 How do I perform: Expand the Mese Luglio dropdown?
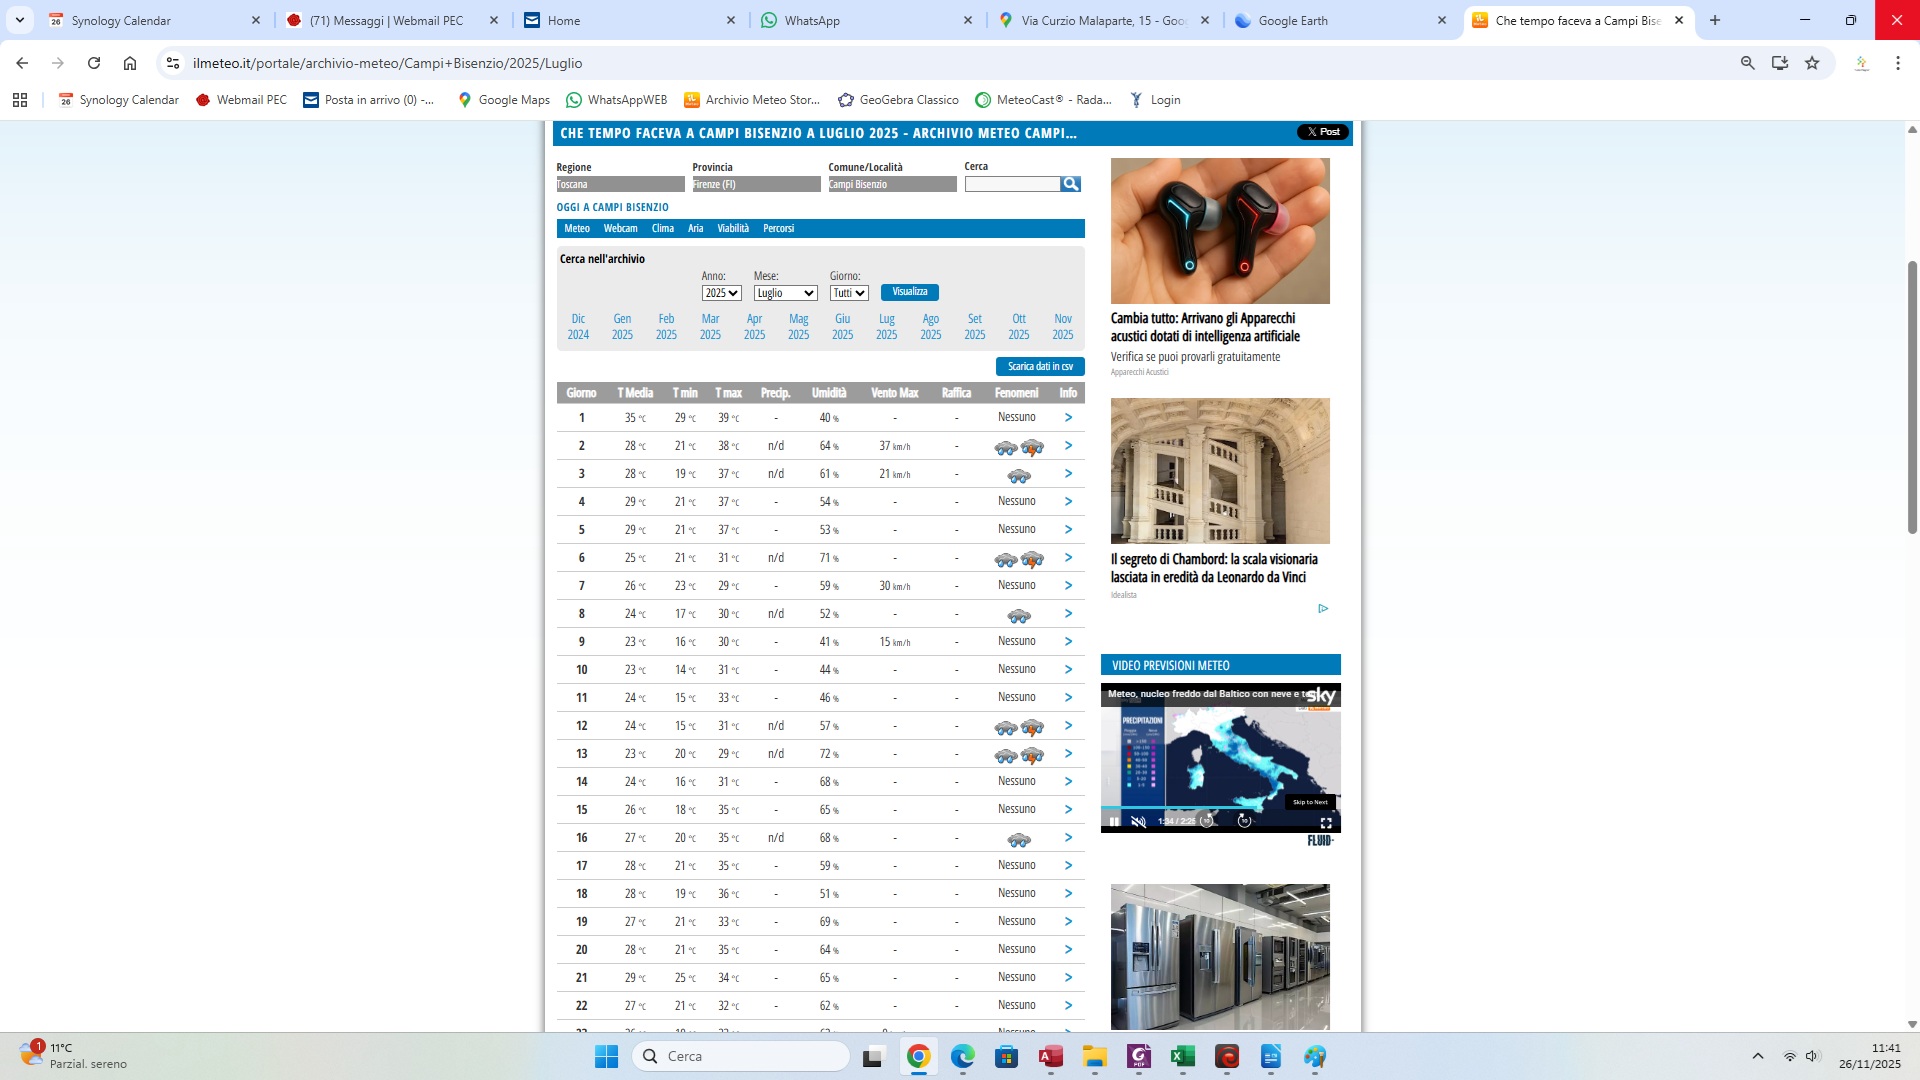click(785, 293)
